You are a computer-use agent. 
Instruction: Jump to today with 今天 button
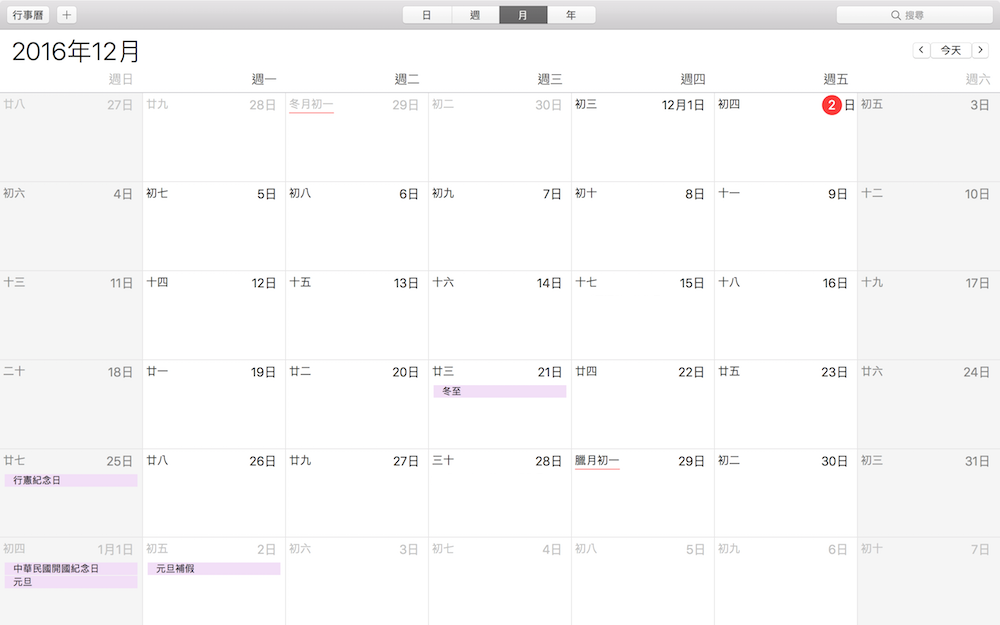pos(950,50)
